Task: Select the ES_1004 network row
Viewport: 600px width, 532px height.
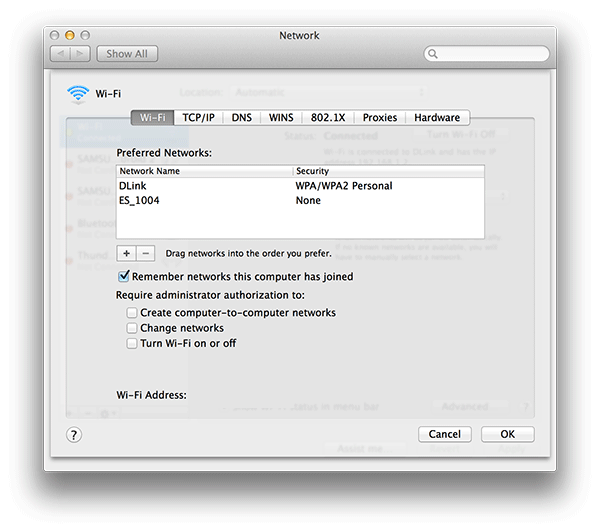Action: coord(300,201)
